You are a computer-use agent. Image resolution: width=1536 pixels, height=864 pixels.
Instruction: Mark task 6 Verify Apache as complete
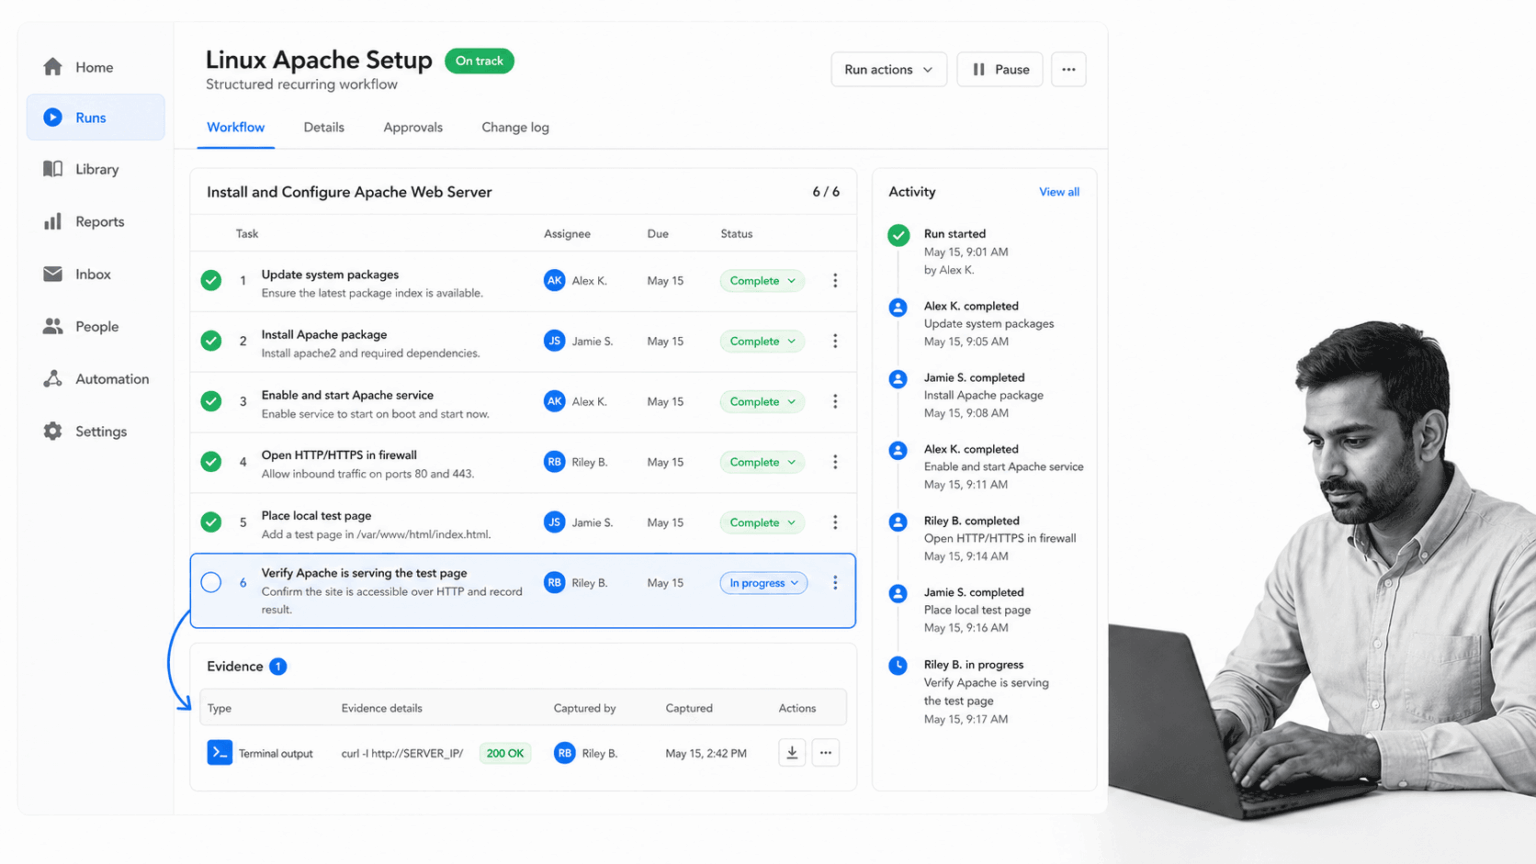point(211,582)
